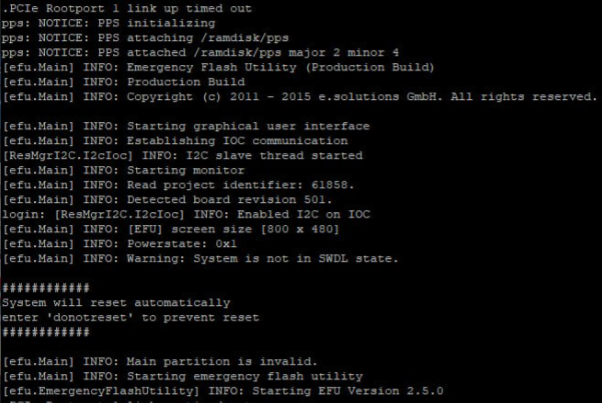Screen dimensions: 602x403
Task: Click the 'System will reset automatically' message
Action: pos(116,302)
